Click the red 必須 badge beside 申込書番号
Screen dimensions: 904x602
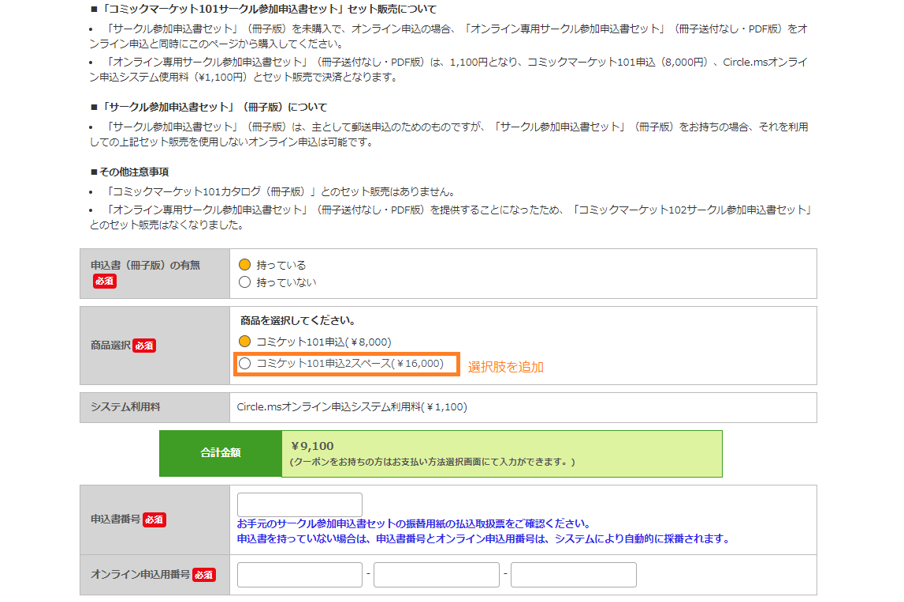click(154, 519)
